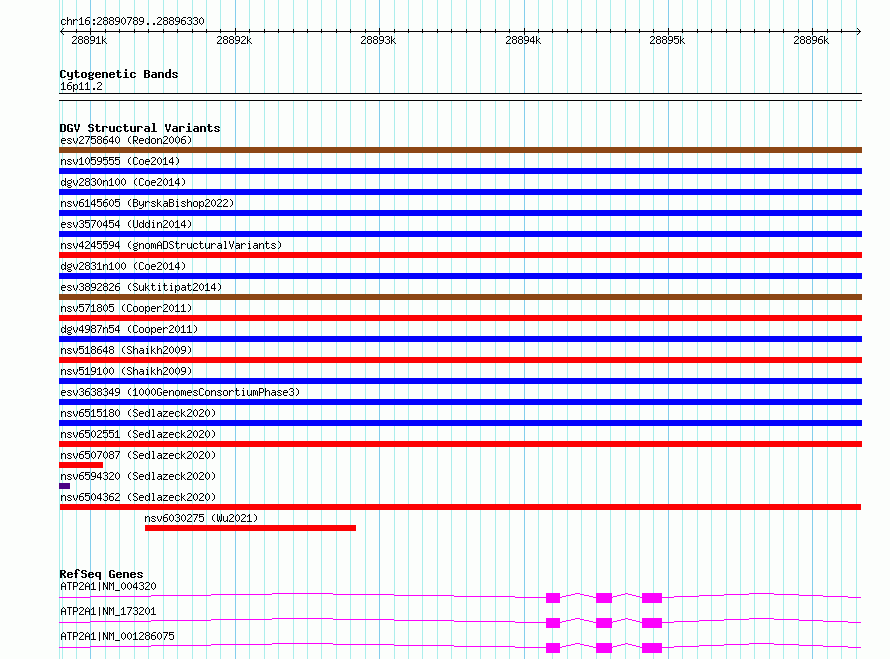Screen dimensions: 890x659
Task: Open gene label ATP2A1|NM_001286075
Action: (x=117, y=636)
